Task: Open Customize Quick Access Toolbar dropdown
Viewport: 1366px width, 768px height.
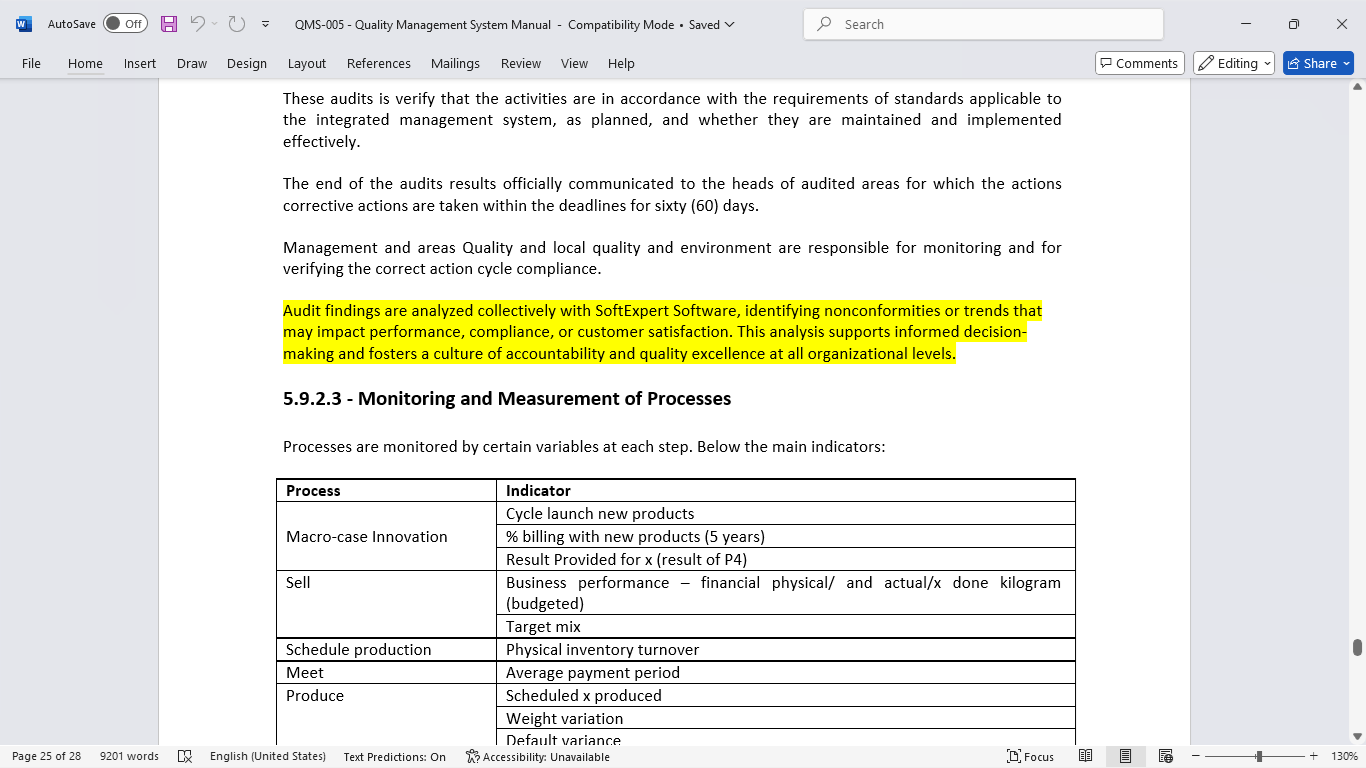Action: pyautogui.click(x=265, y=24)
